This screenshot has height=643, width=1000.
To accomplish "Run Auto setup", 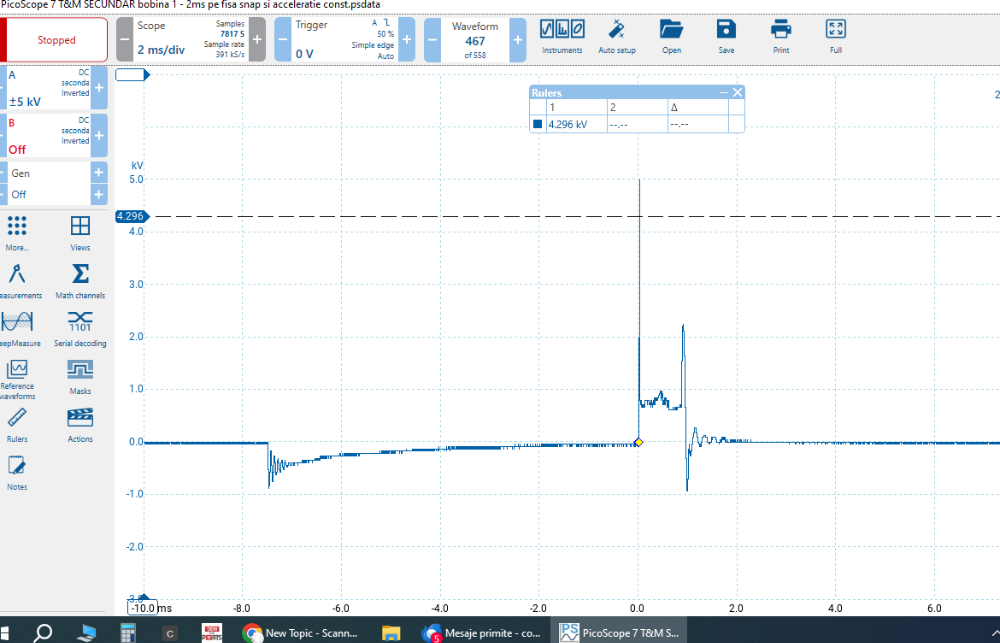I will pyautogui.click(x=617, y=37).
